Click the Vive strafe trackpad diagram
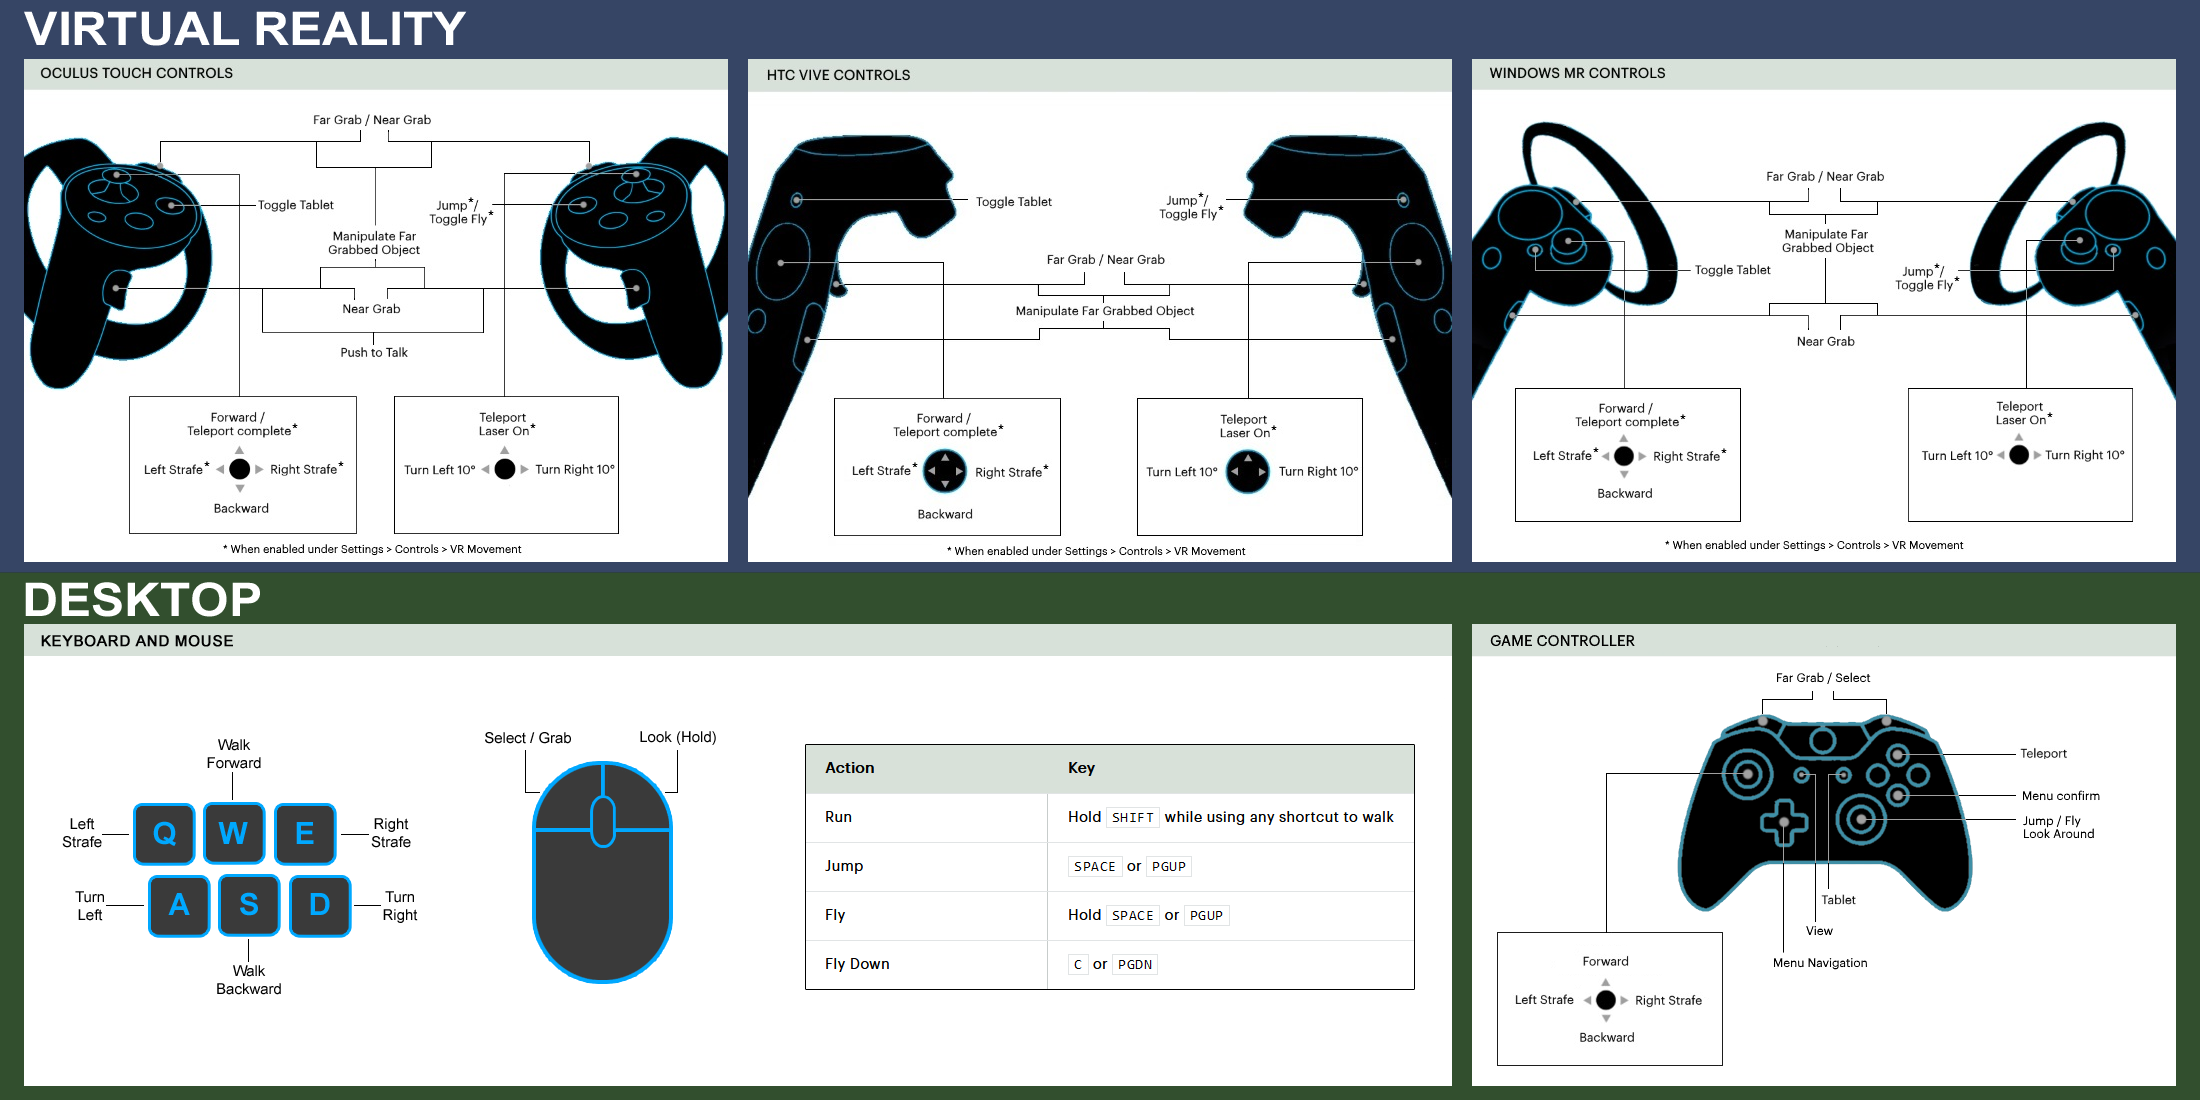Screen dimensions: 2200x1100 coord(945,471)
